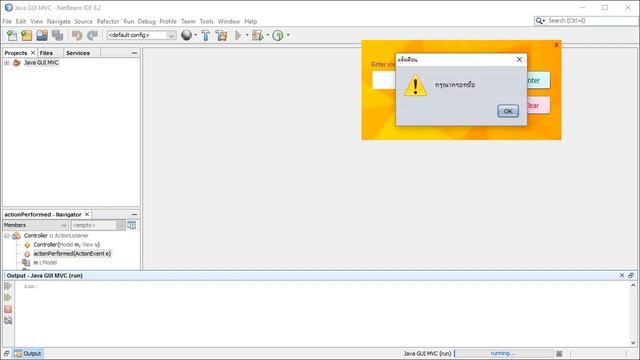The width and height of the screenshot is (640, 360).
Task: Click the magnifier icon in search box
Action: (540, 21)
